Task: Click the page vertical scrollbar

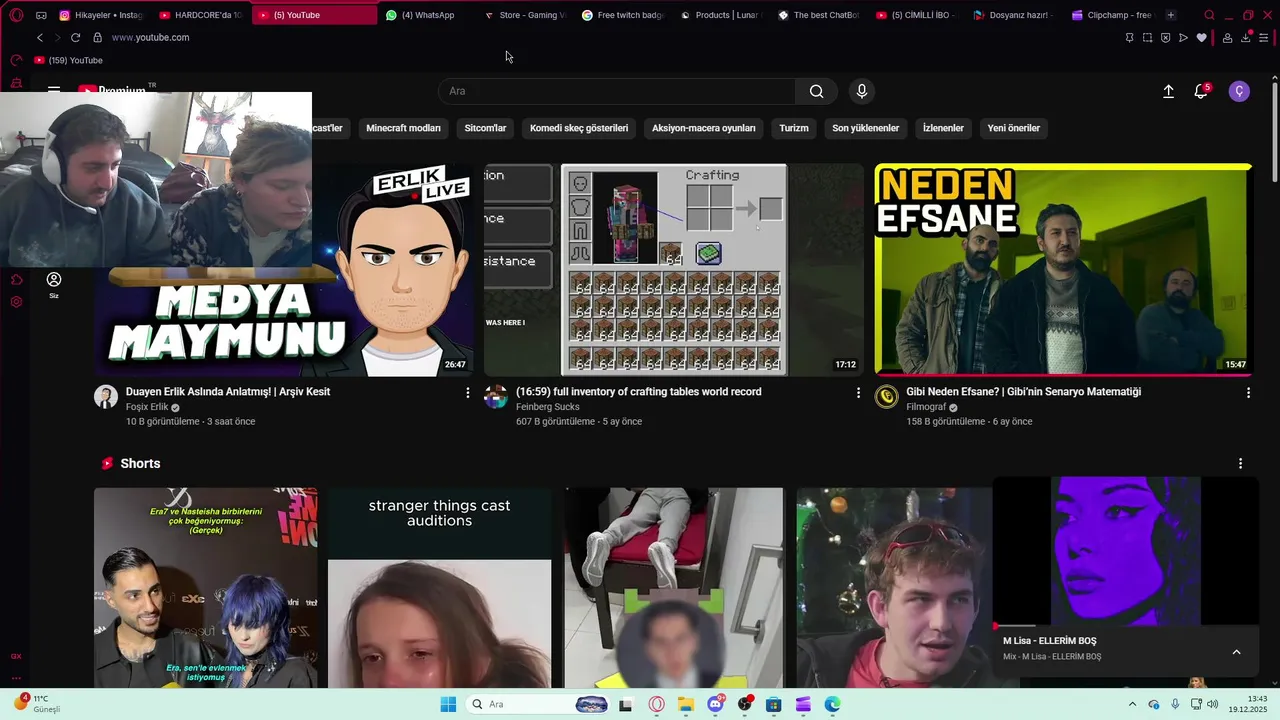Action: tap(1274, 130)
